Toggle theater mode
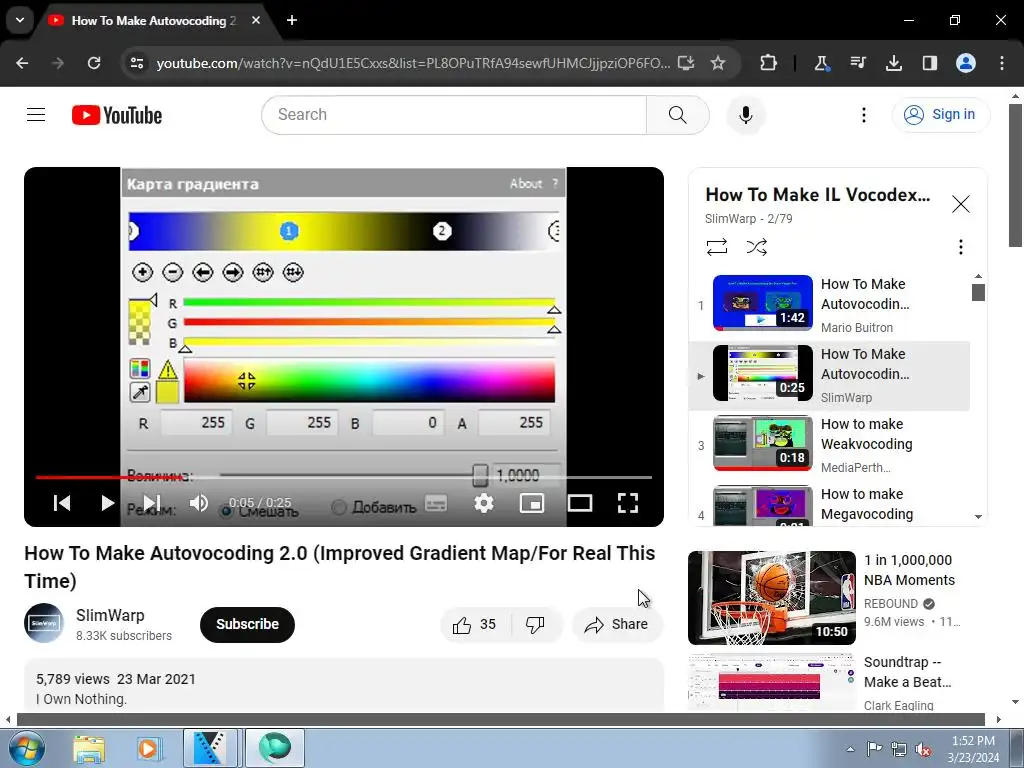Screen dimensions: 1024x768 (580, 503)
